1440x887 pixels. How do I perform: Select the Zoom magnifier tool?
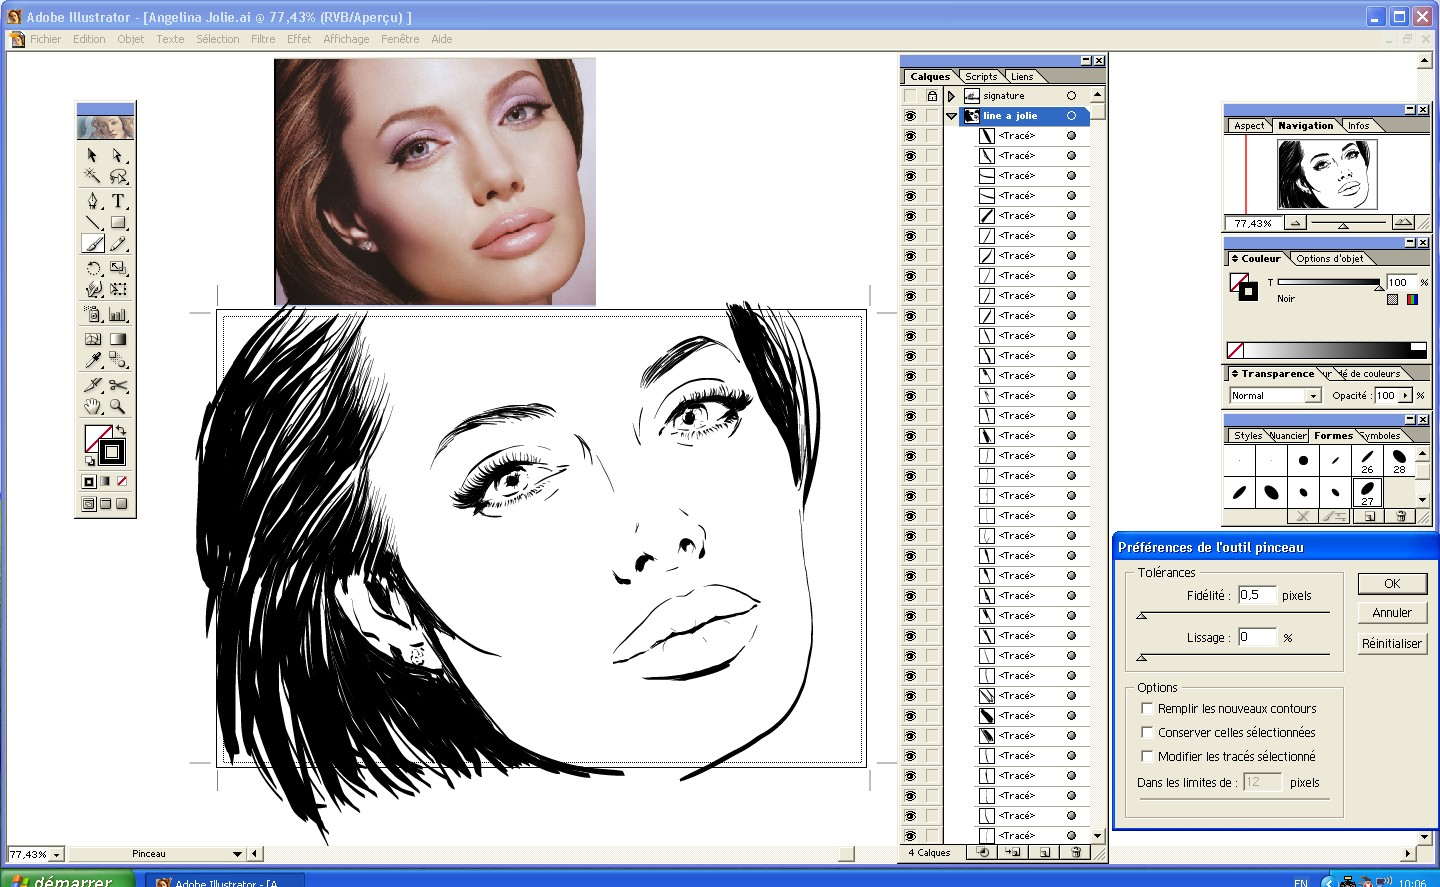coord(118,406)
